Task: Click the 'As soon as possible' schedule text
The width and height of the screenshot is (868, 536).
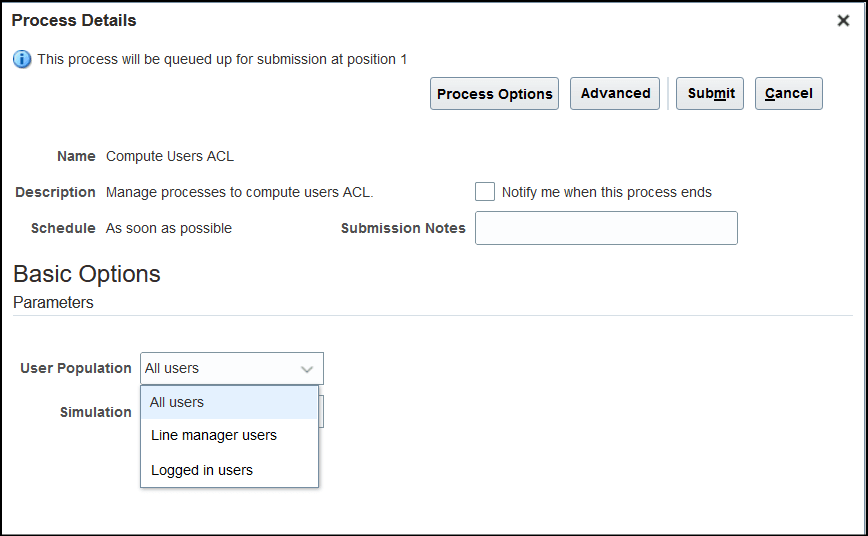Action: click(169, 228)
